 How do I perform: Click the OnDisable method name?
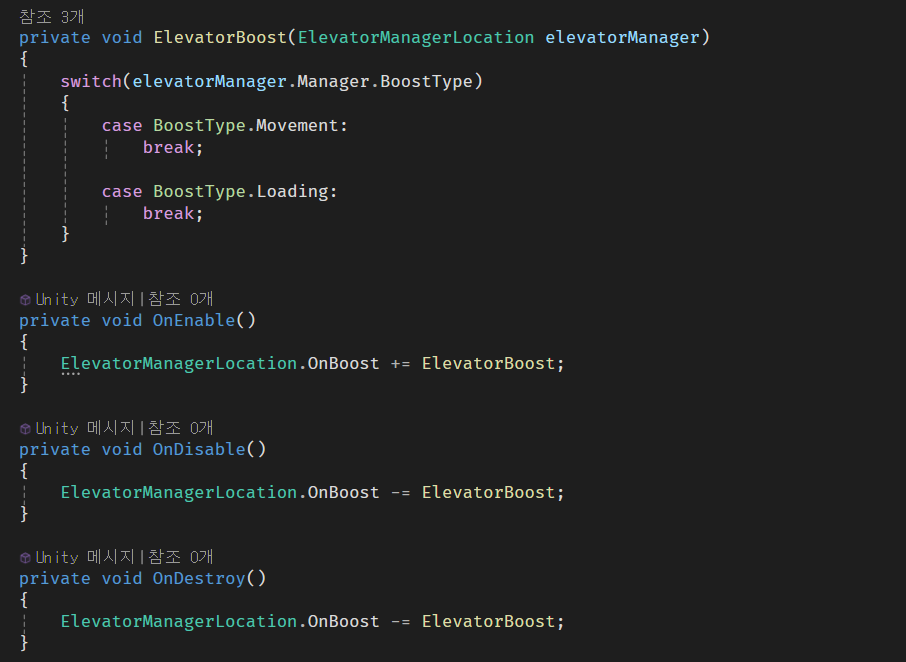point(199,449)
